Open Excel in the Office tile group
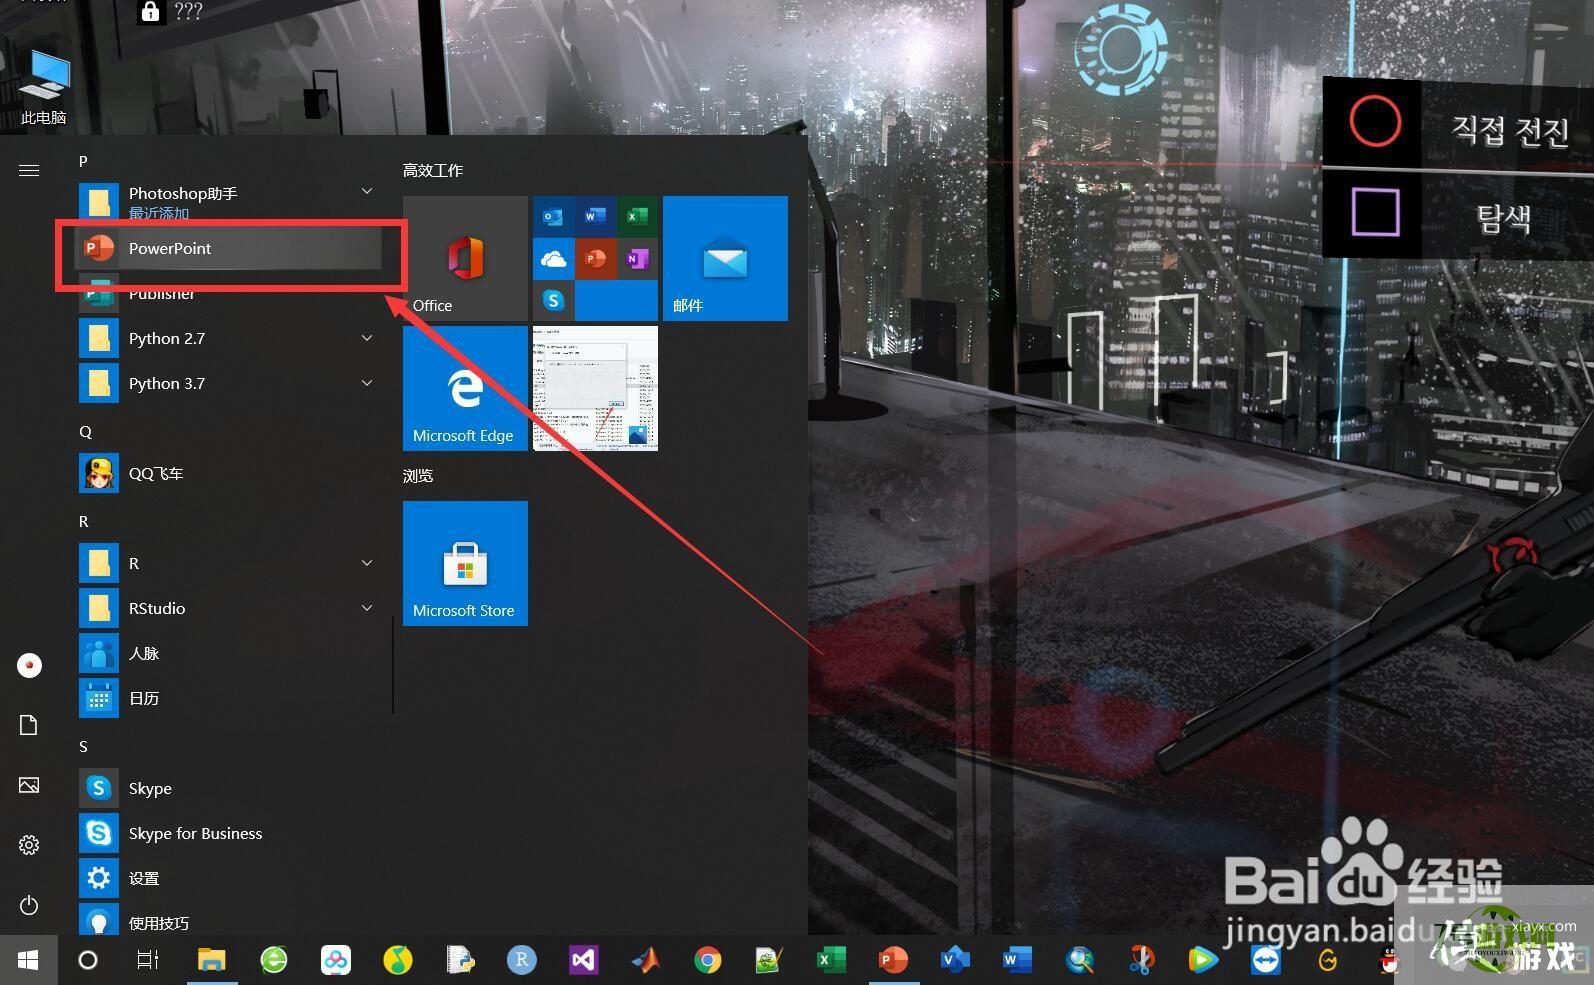 (x=637, y=216)
